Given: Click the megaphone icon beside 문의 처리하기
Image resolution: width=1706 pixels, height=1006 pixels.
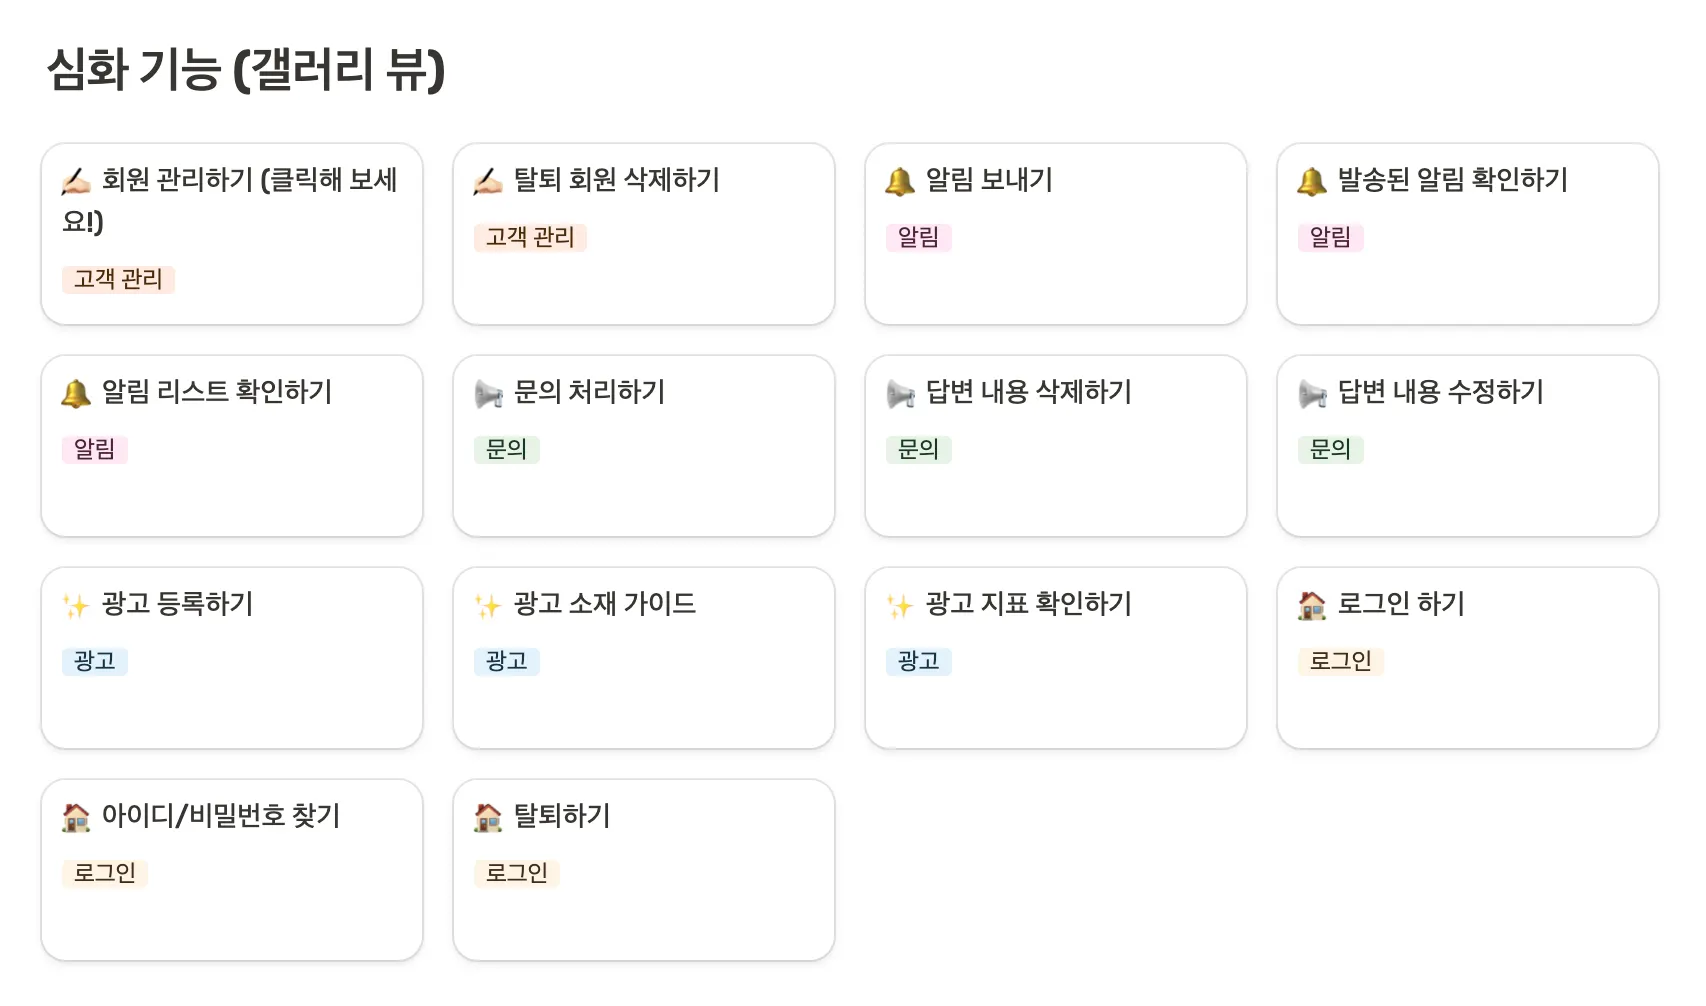Looking at the screenshot, I should point(488,393).
